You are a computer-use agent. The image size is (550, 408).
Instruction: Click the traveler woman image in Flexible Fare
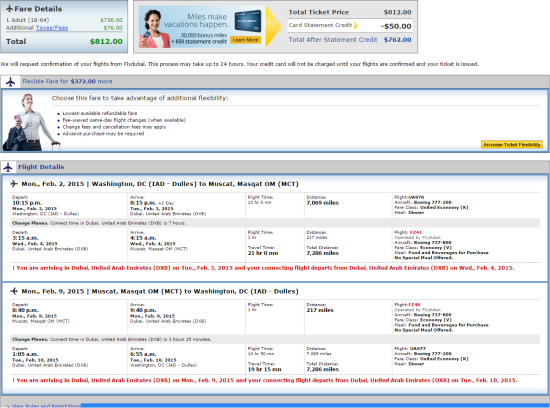tap(31, 122)
